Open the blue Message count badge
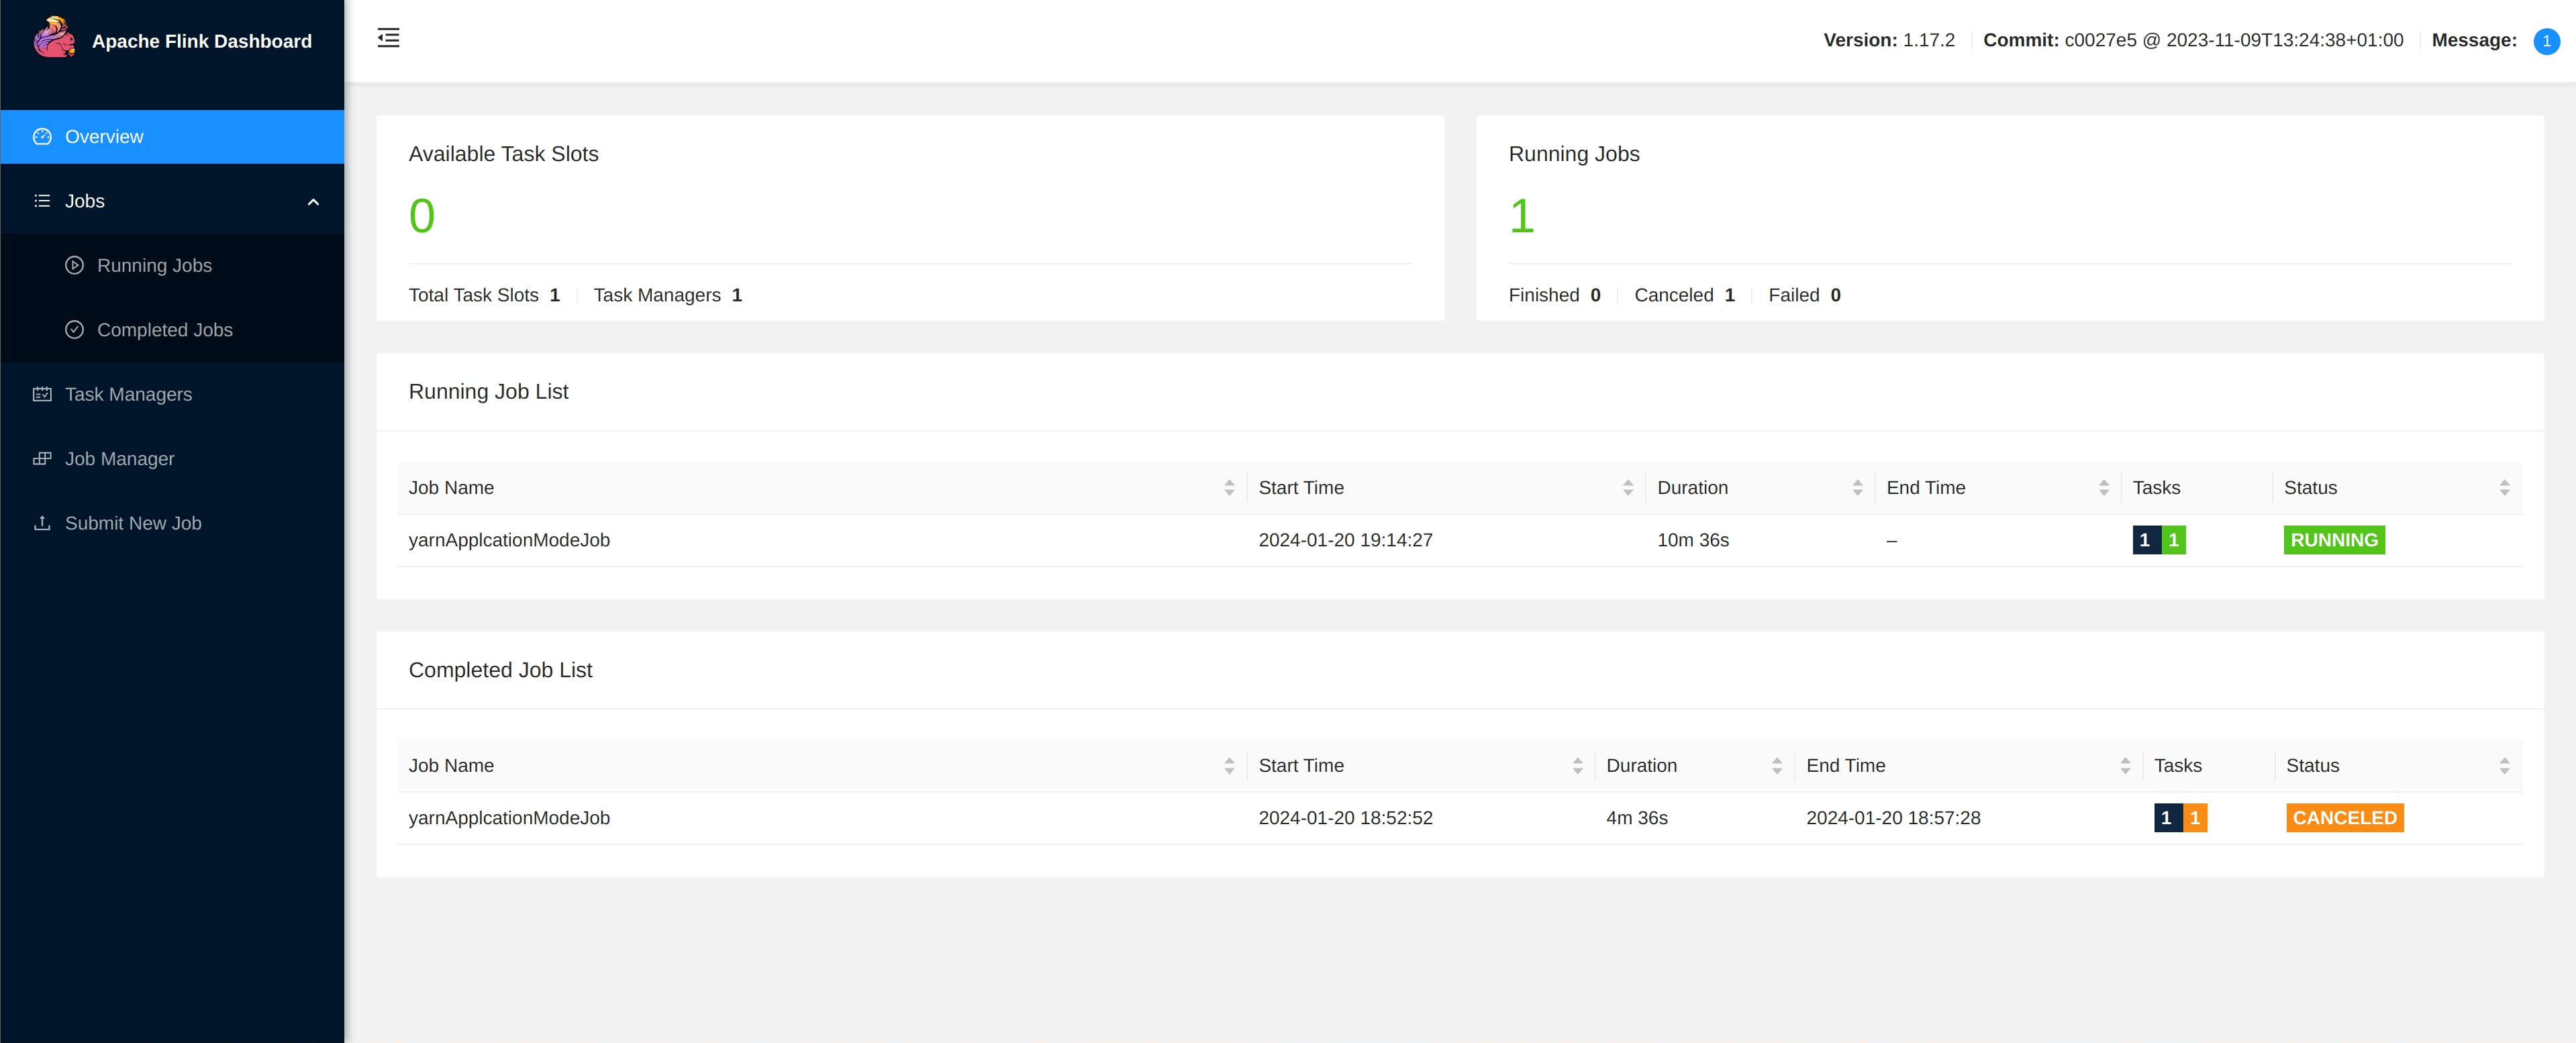 tap(2546, 41)
